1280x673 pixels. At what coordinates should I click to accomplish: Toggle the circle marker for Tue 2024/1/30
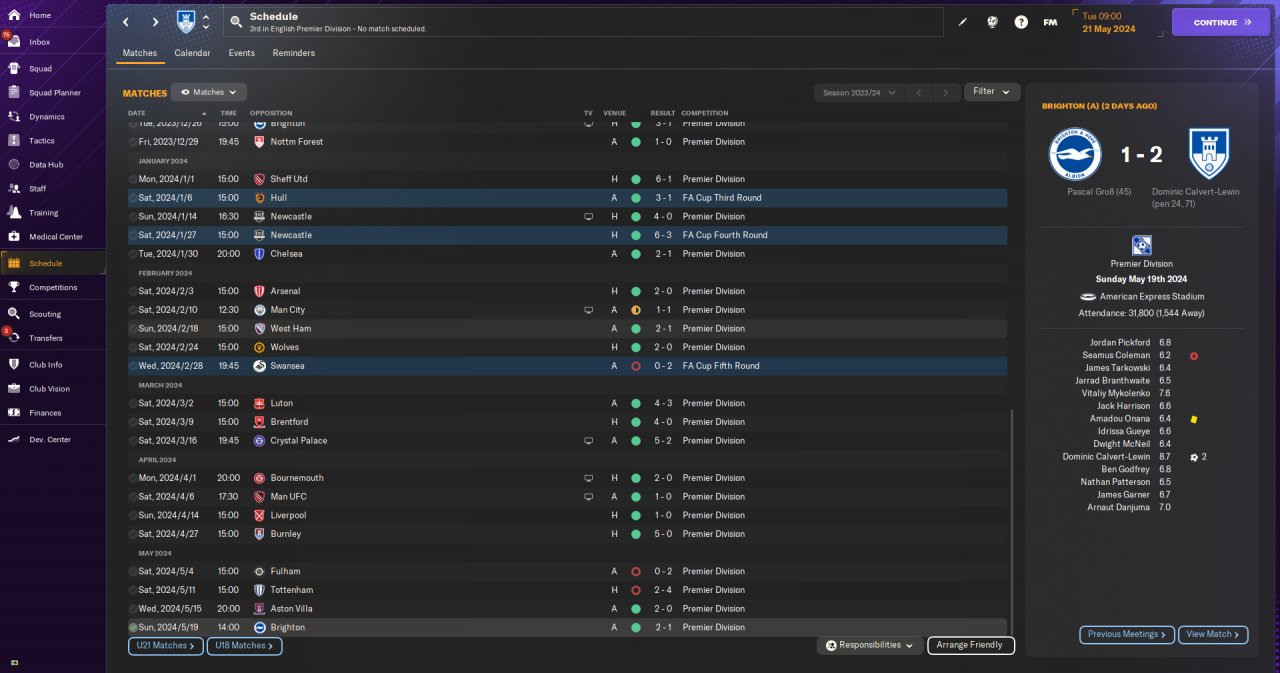[133, 254]
